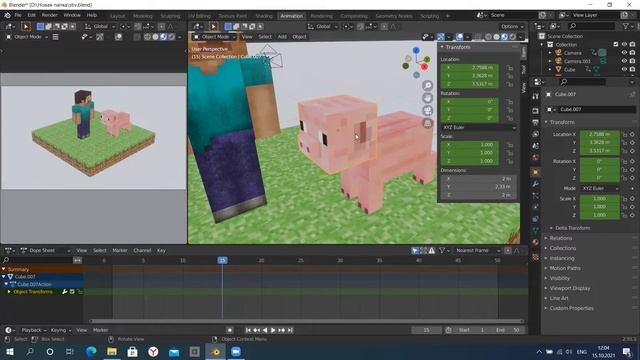Click the zoom magnifier gizmo in the viewport
The height and width of the screenshot is (360, 640).
(427, 85)
